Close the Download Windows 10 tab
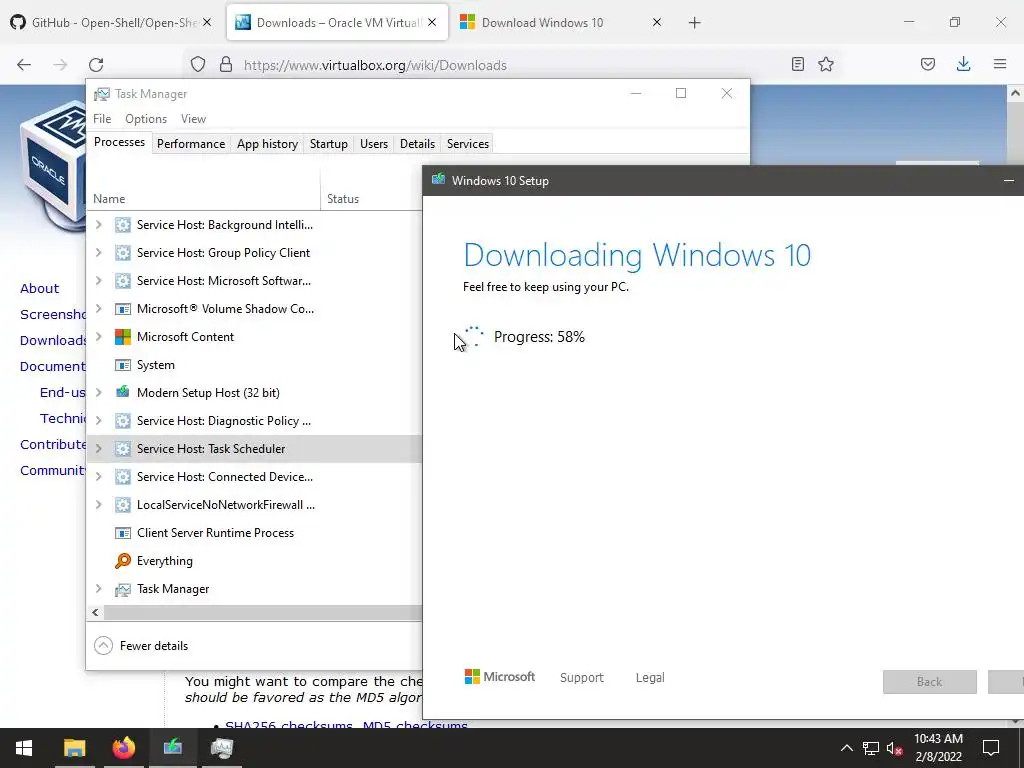Viewport: 1024px width, 768px height. point(657,22)
